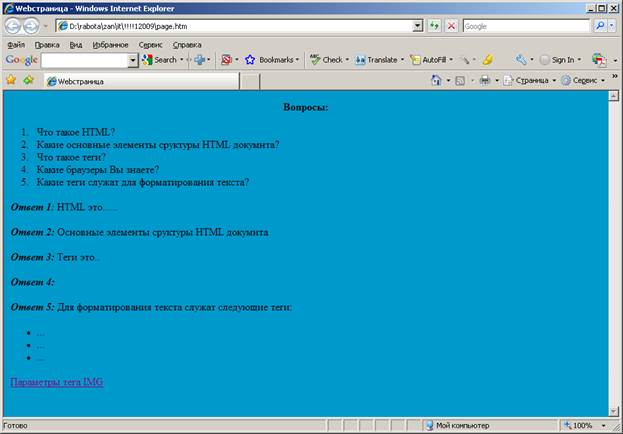Click the Back navigation arrow
This screenshot has width=623, height=434.
12,26
